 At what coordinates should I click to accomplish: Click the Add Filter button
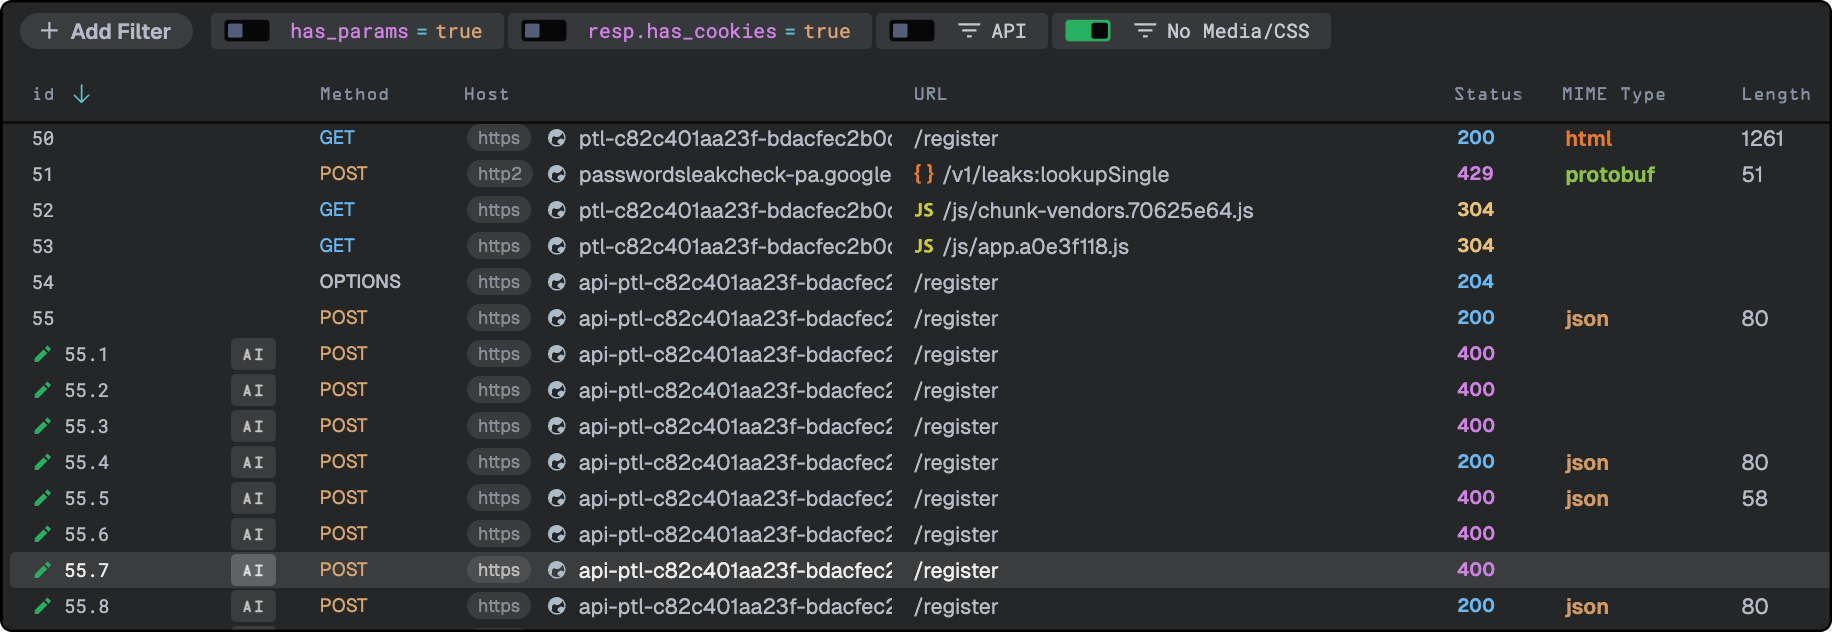point(106,31)
